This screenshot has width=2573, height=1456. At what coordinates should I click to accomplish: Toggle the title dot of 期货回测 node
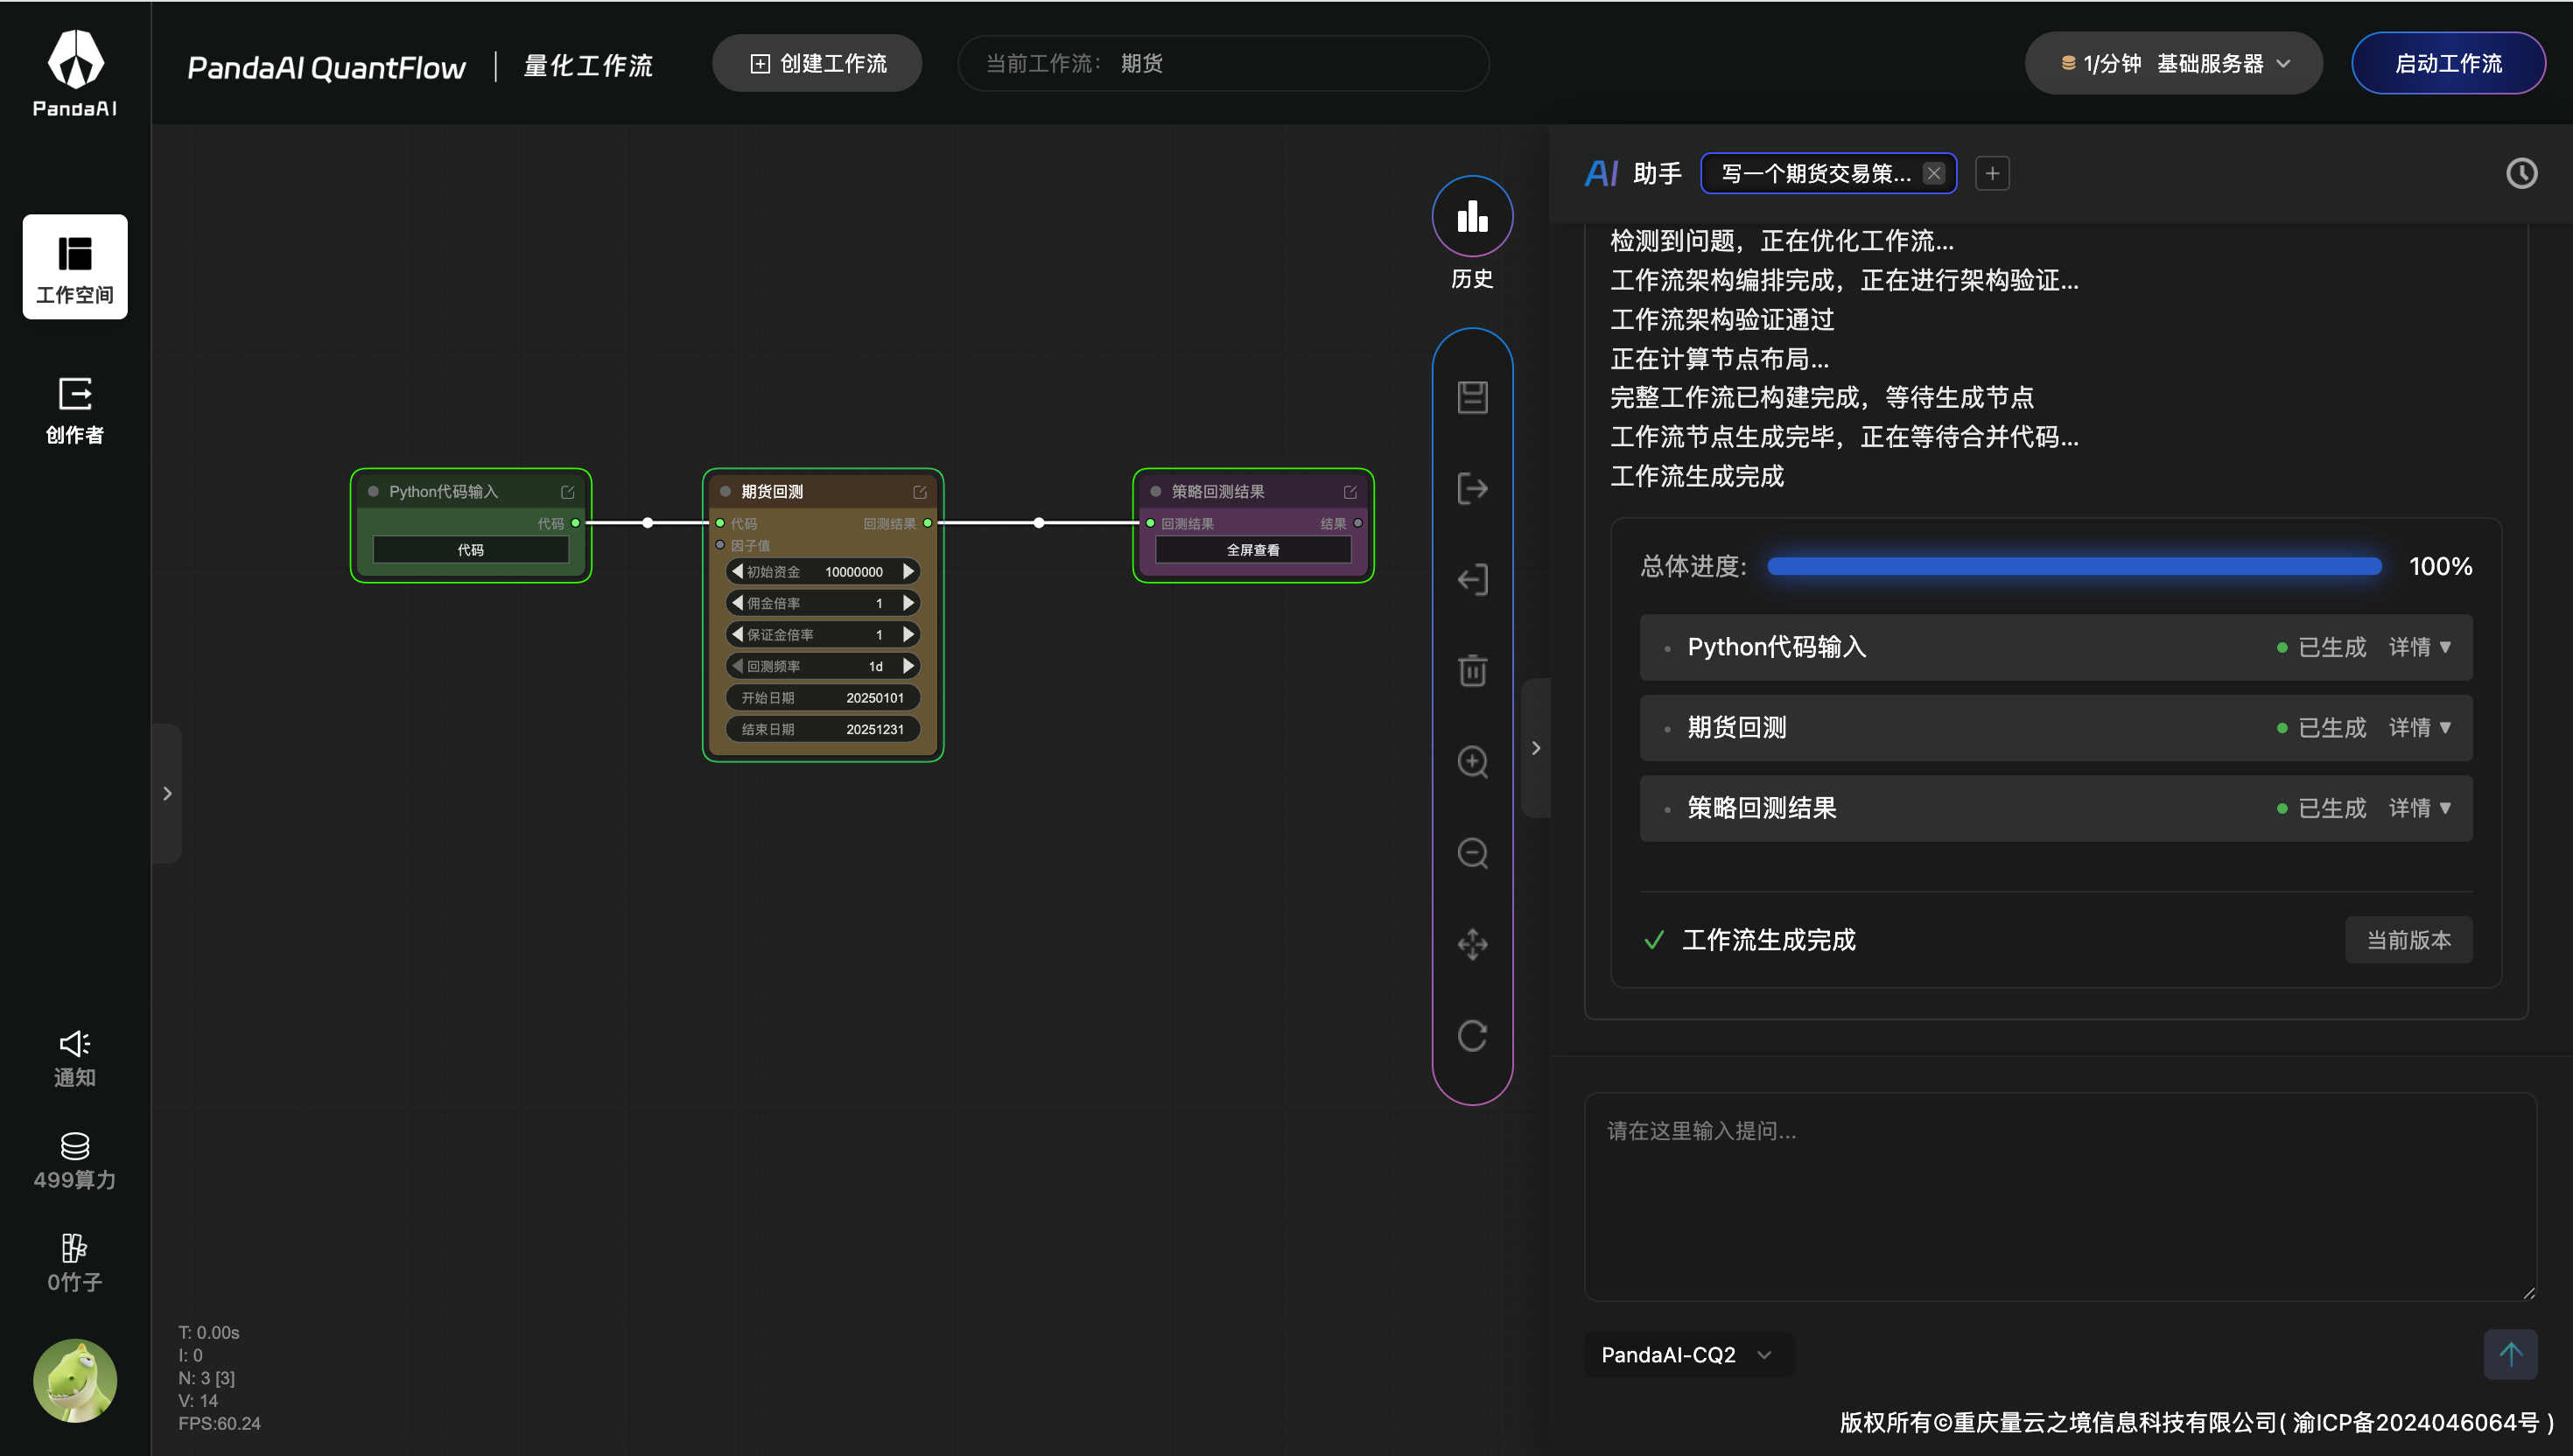coord(725,491)
